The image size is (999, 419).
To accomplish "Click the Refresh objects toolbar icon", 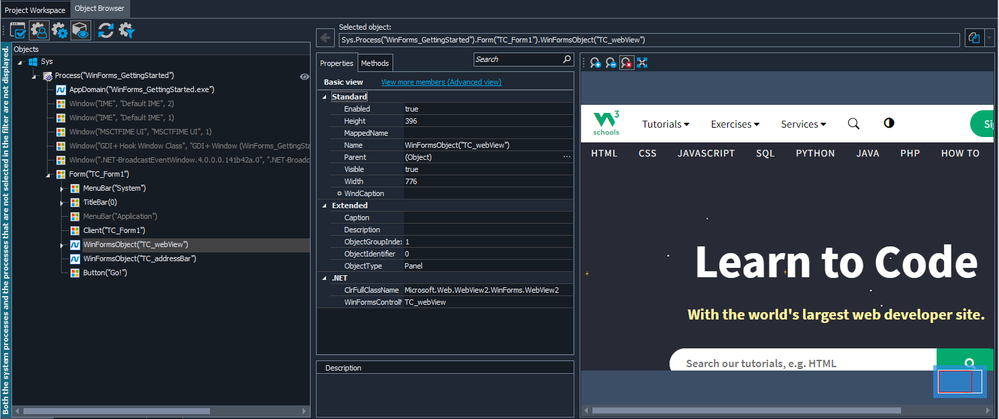I will pyautogui.click(x=106, y=31).
